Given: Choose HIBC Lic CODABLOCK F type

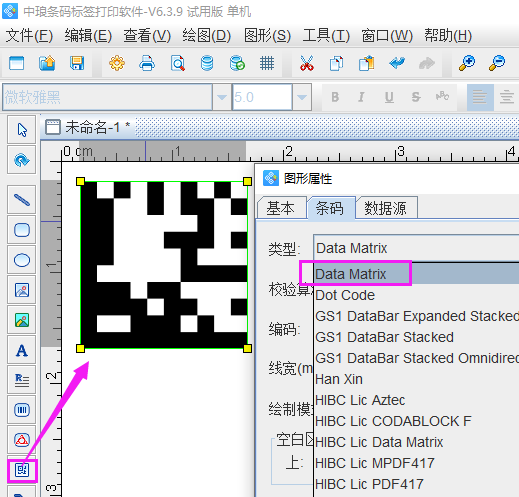Looking at the screenshot, I should coord(416,421).
